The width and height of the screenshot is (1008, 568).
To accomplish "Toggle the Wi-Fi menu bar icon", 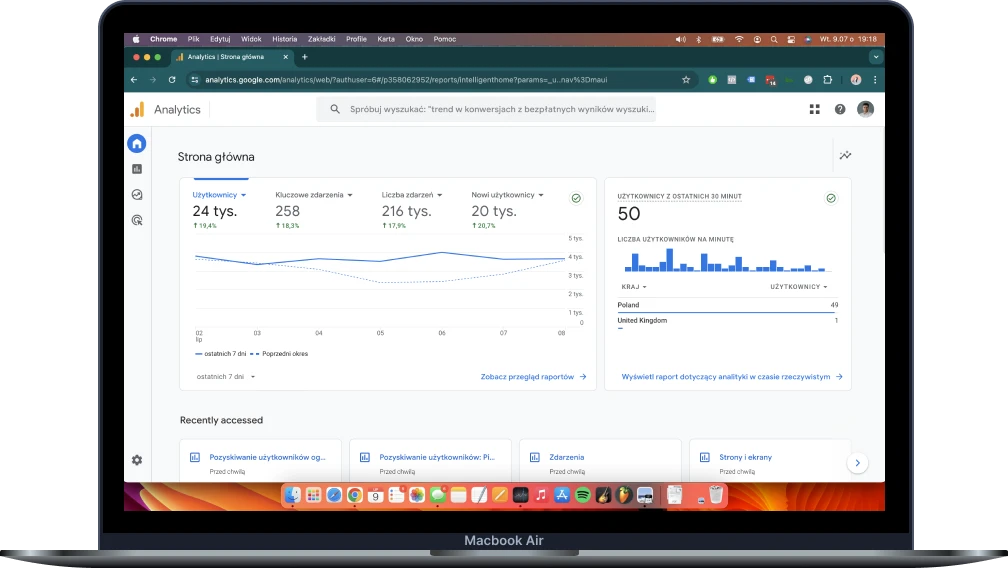I will tap(739, 39).
